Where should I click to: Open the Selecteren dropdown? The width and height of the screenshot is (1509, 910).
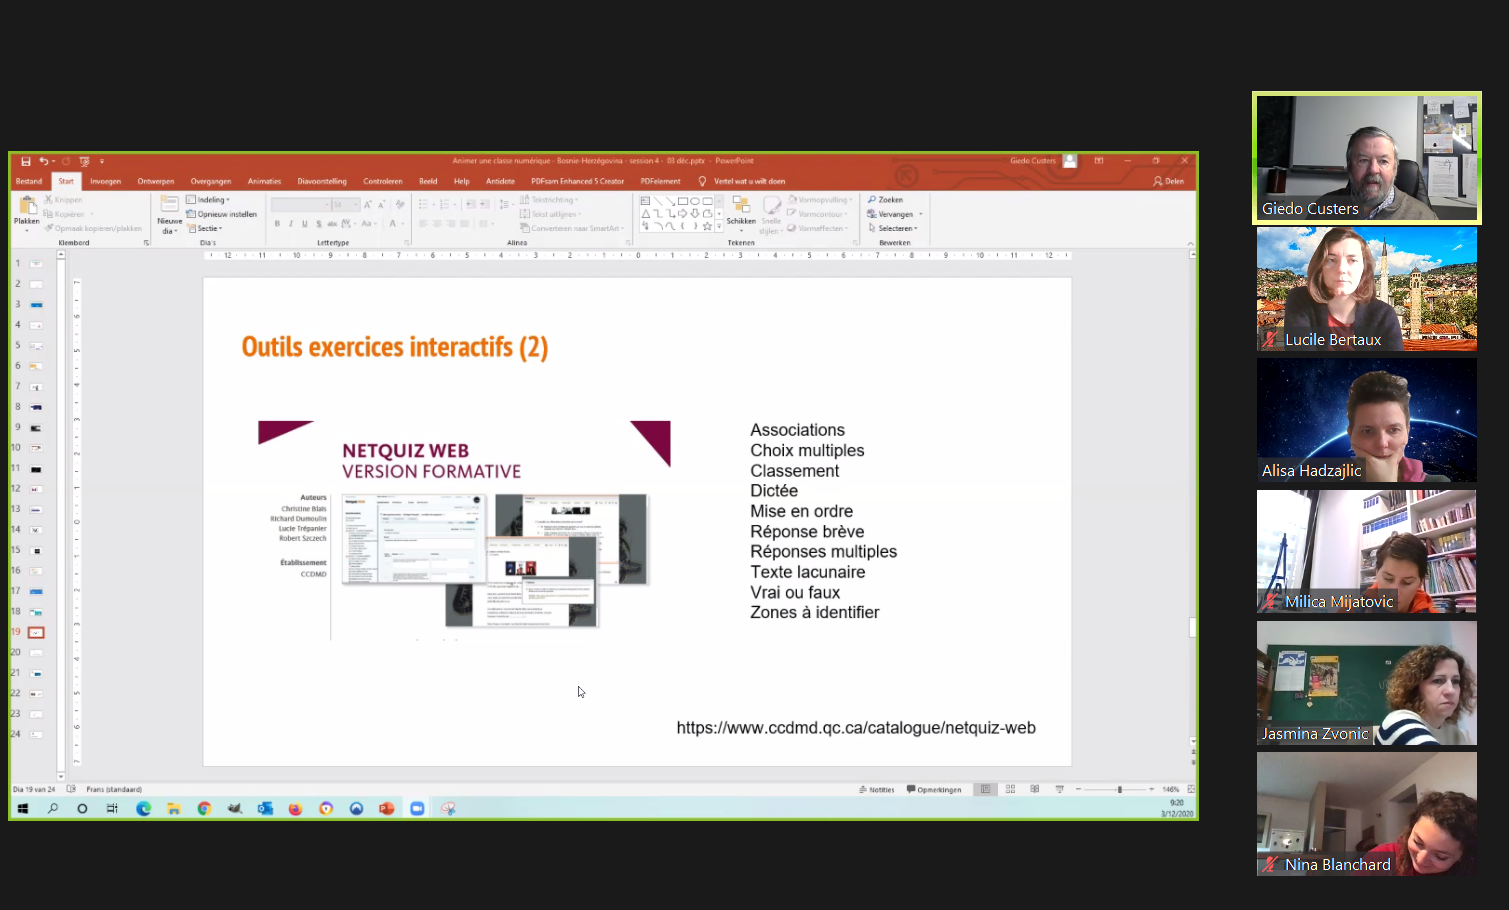click(895, 229)
